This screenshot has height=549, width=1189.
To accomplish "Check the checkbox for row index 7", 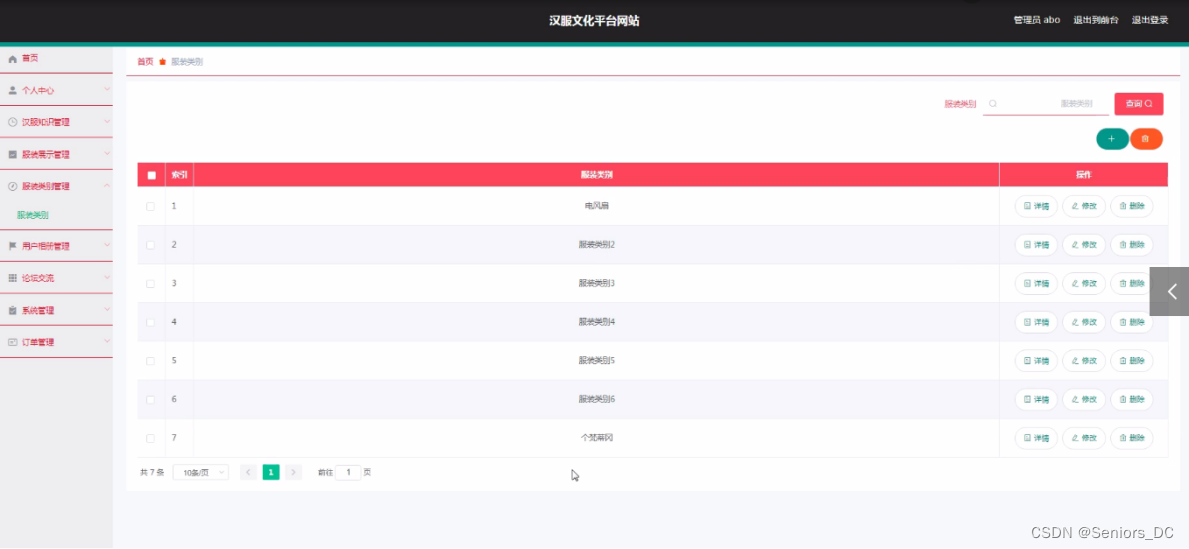I will (x=150, y=438).
